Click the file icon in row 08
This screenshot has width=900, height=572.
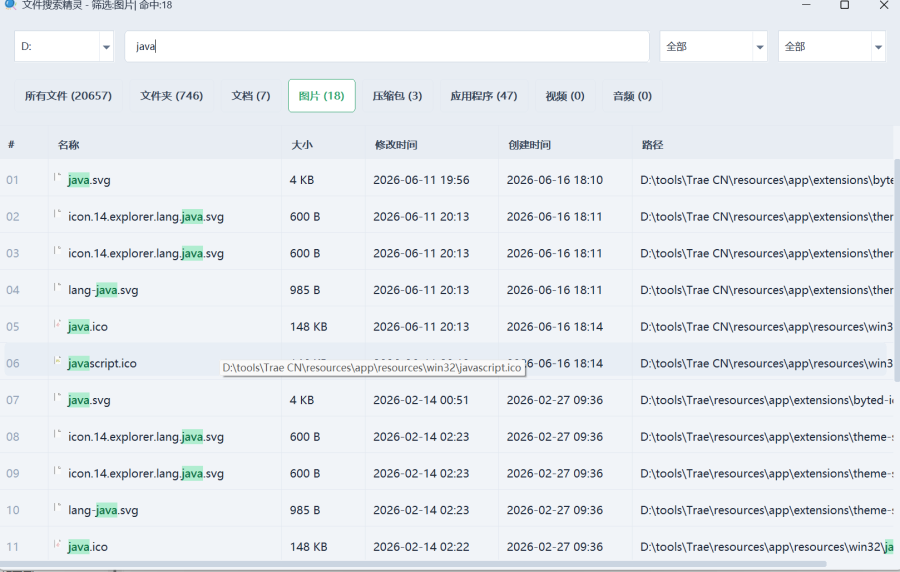[57, 434]
